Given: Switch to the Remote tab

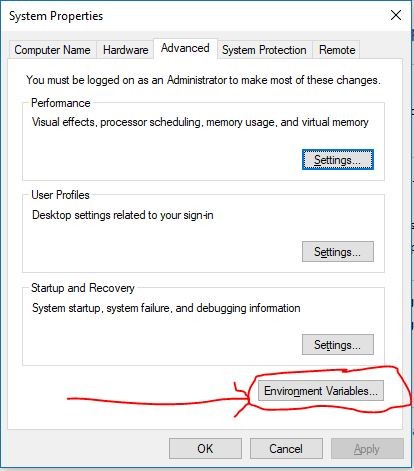Looking at the screenshot, I should click(x=337, y=50).
